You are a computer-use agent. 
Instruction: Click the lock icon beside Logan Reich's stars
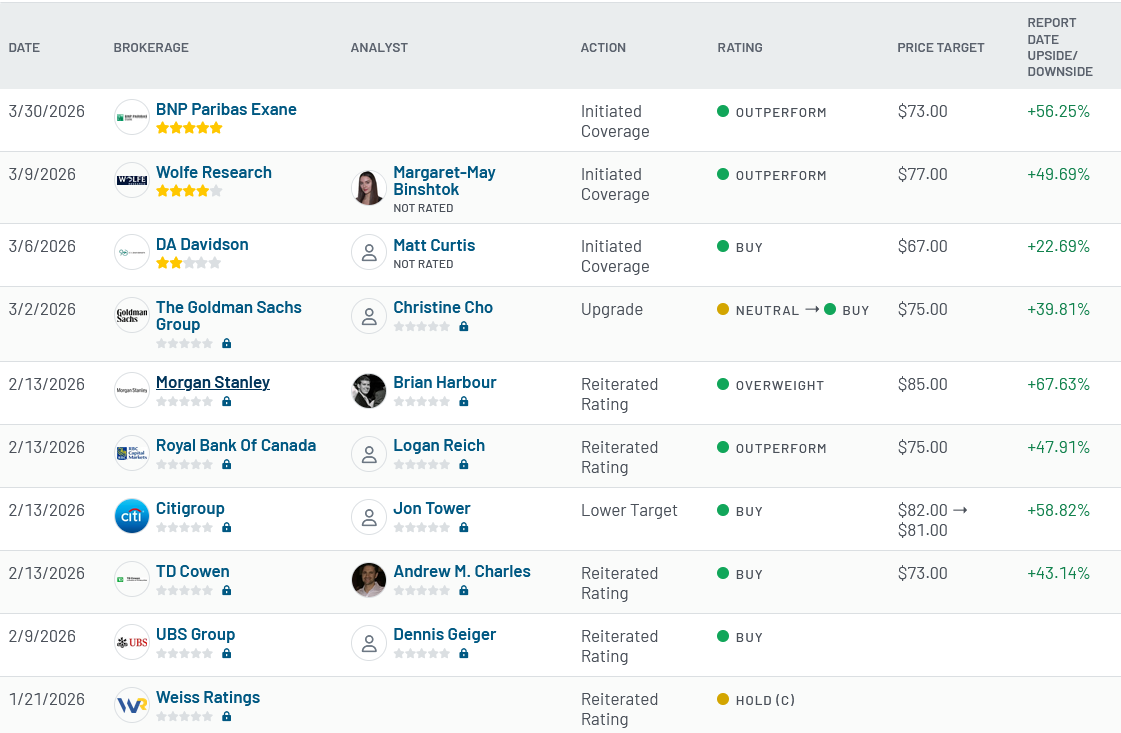pyautogui.click(x=464, y=464)
